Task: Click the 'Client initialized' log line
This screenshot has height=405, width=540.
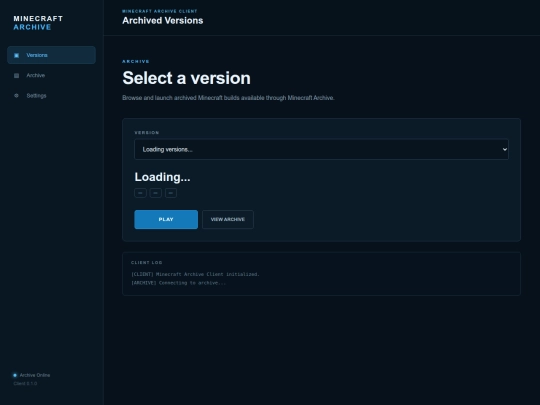Action: [x=195, y=274]
